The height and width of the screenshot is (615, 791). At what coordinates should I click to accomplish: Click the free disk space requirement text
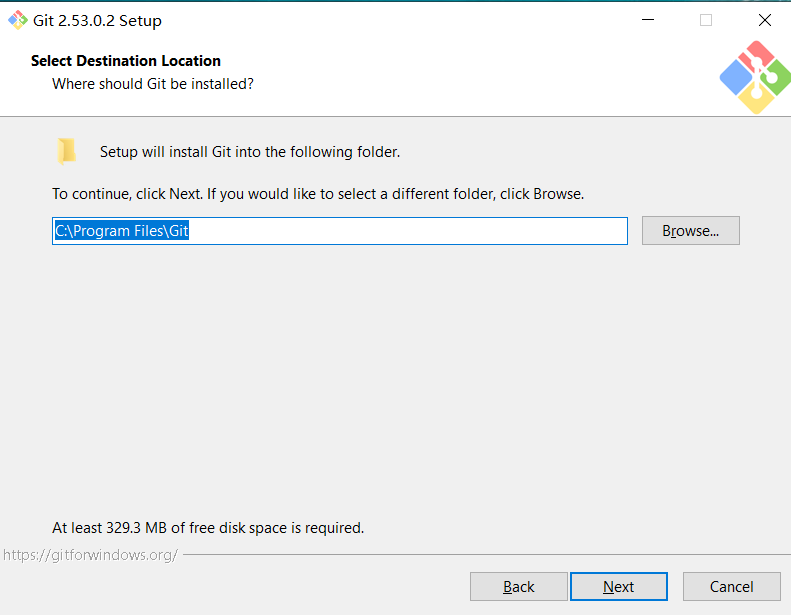pyautogui.click(x=208, y=527)
